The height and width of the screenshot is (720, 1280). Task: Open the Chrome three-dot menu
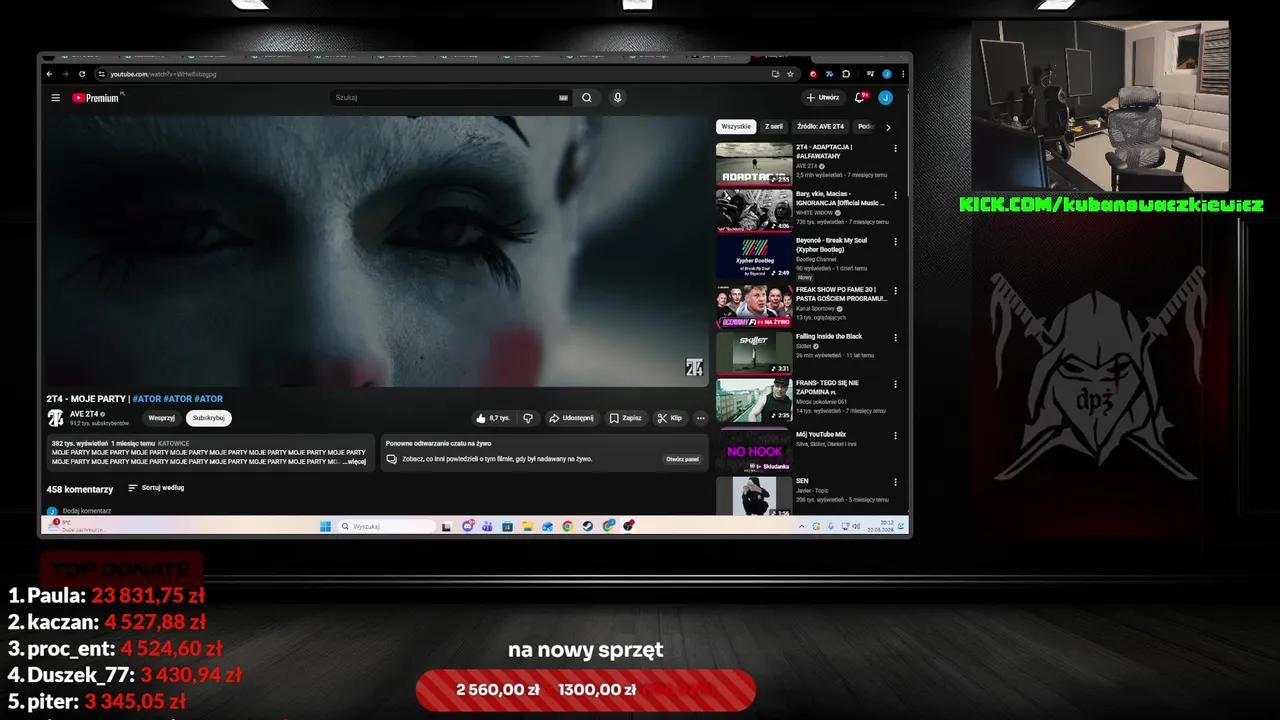click(903, 74)
